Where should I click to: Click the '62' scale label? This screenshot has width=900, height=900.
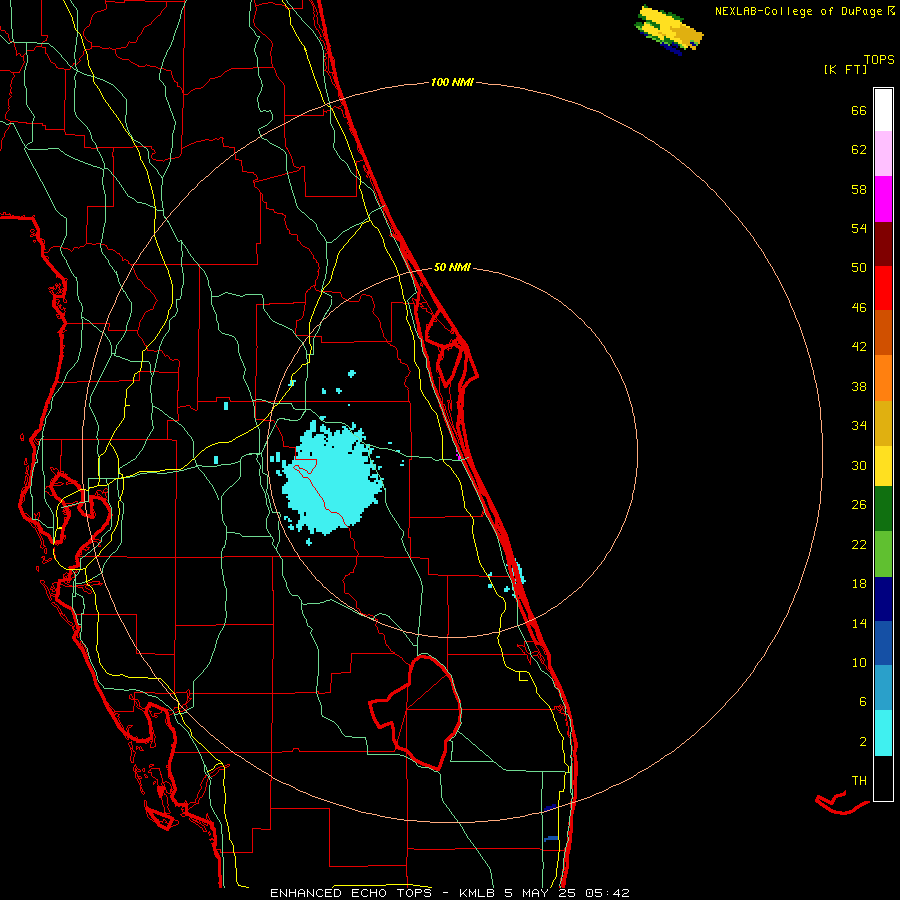pyautogui.click(x=859, y=150)
